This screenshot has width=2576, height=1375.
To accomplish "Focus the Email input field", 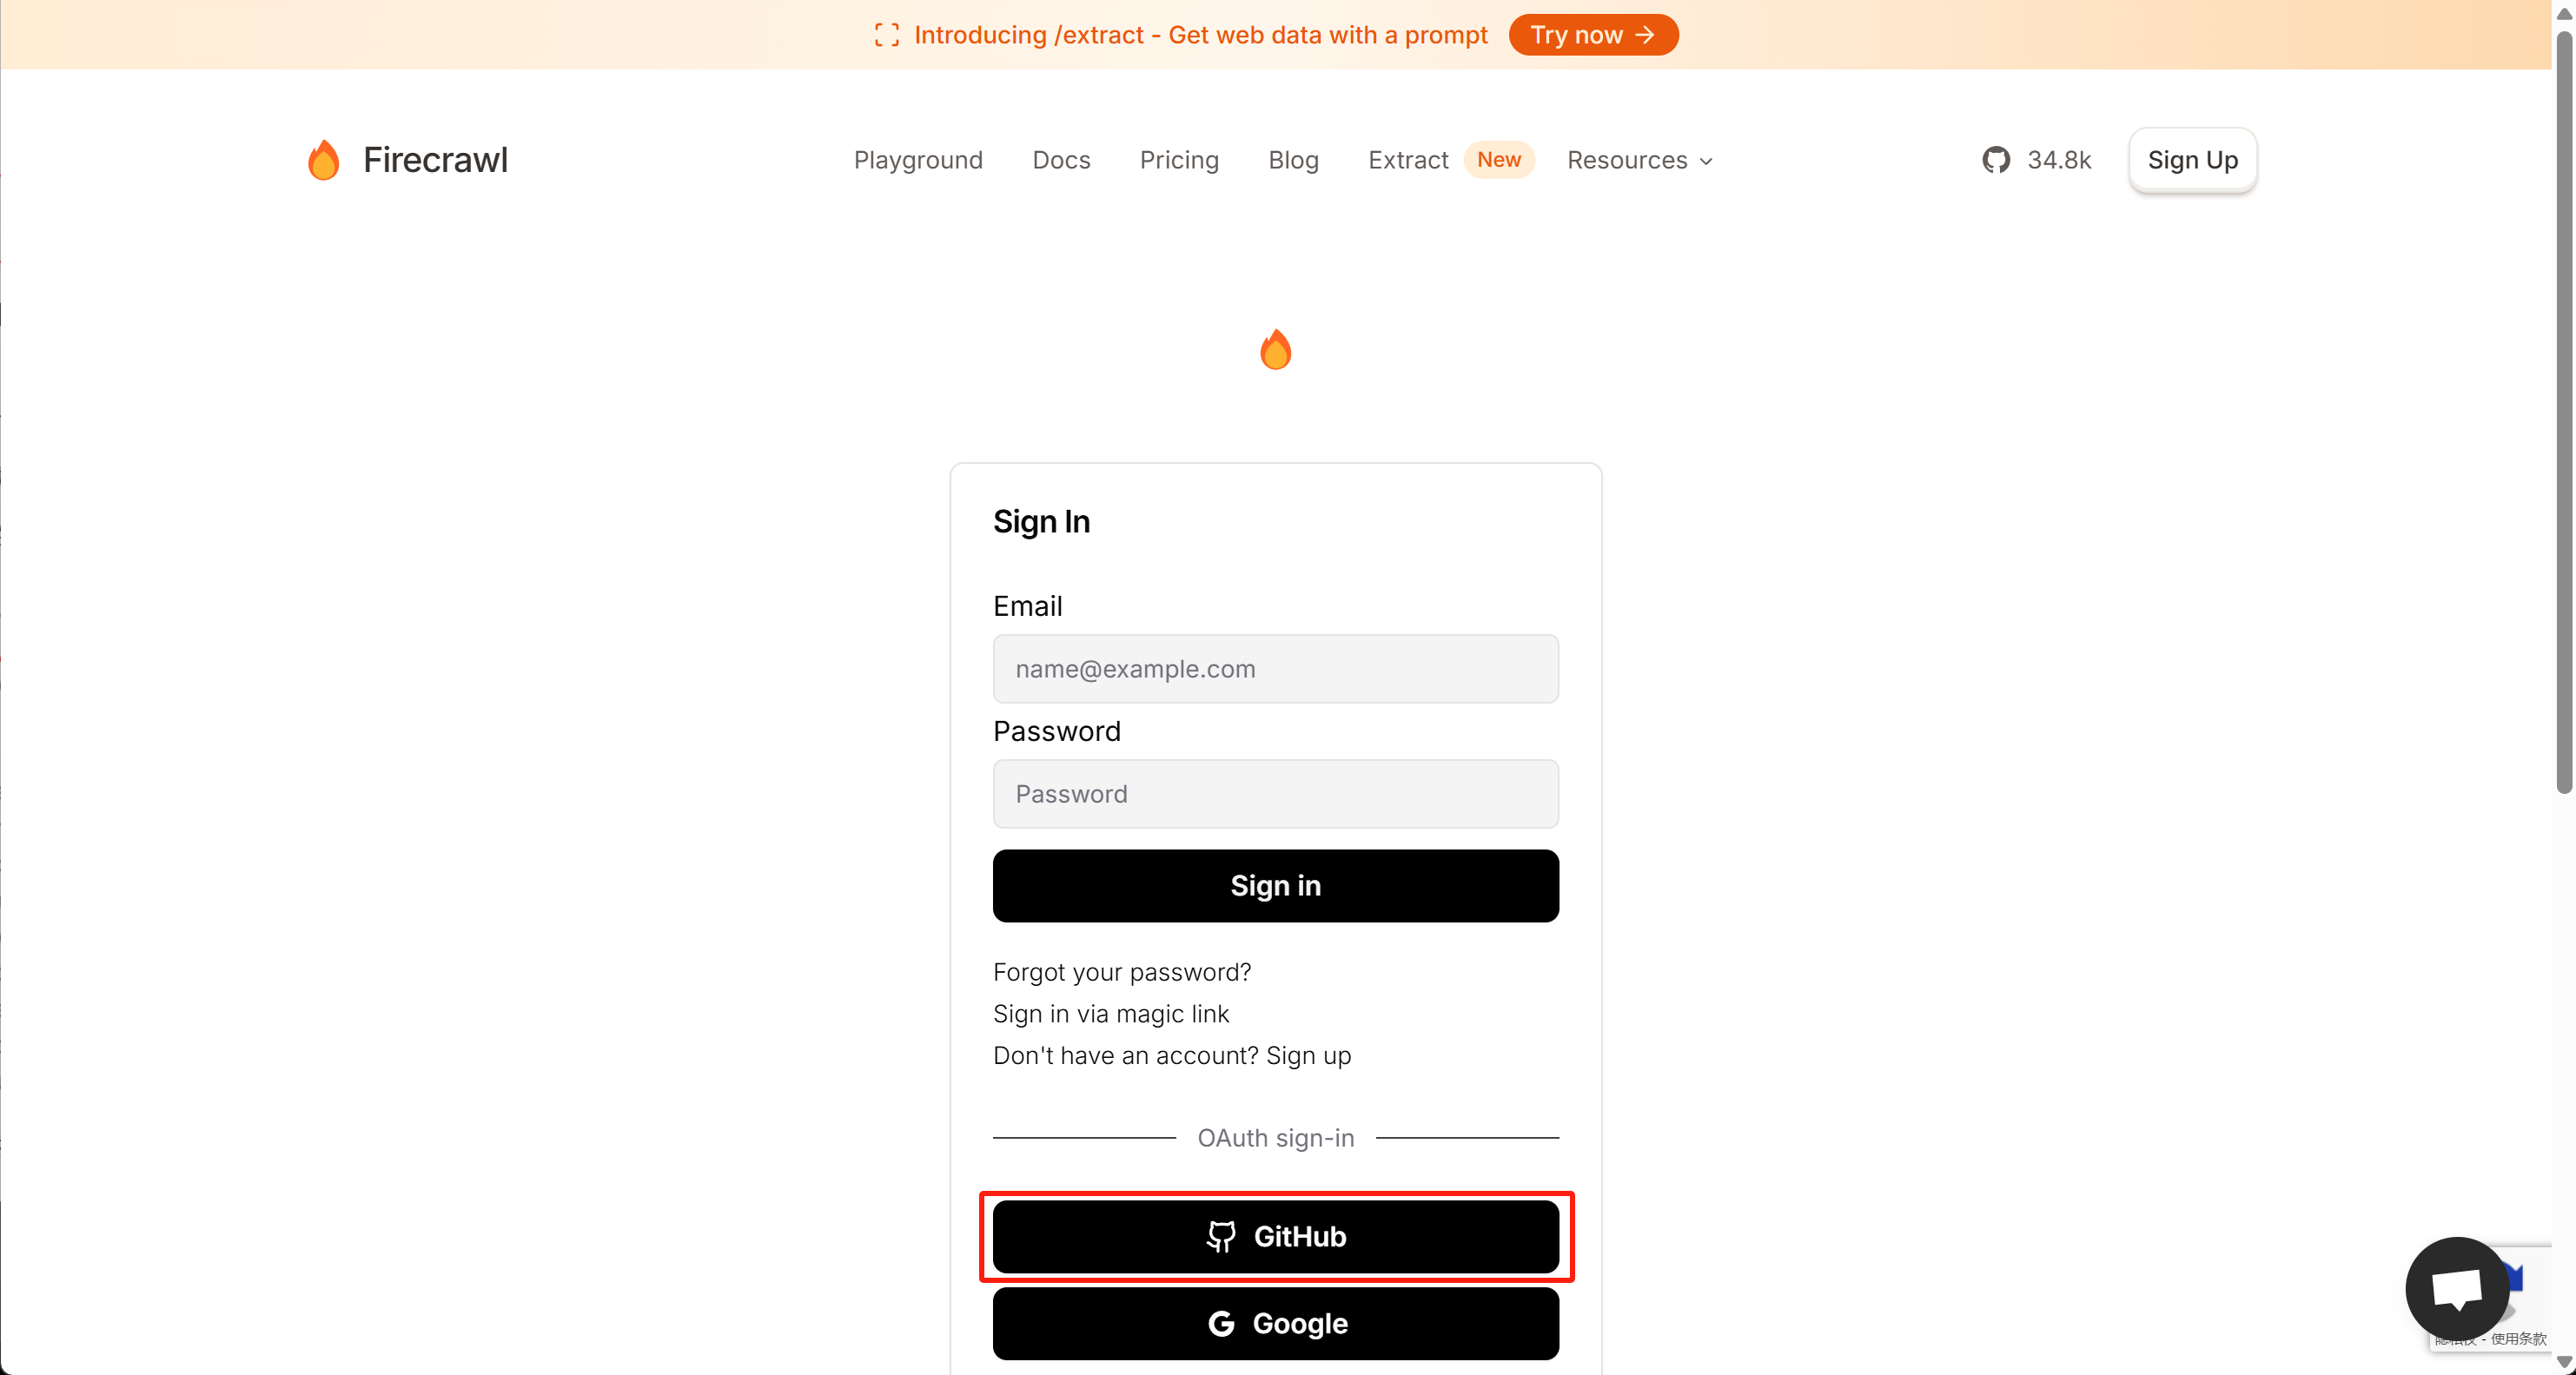I will click(1275, 669).
